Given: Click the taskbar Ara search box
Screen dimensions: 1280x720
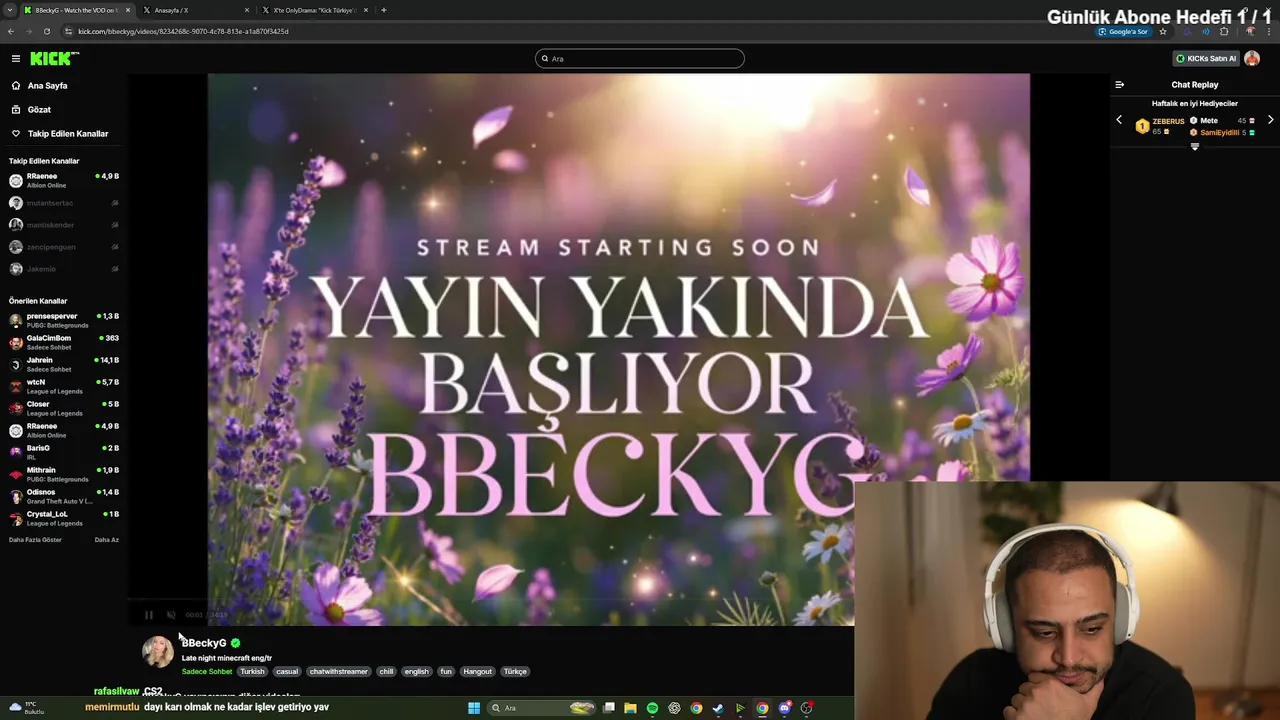Looking at the screenshot, I should [x=541, y=708].
